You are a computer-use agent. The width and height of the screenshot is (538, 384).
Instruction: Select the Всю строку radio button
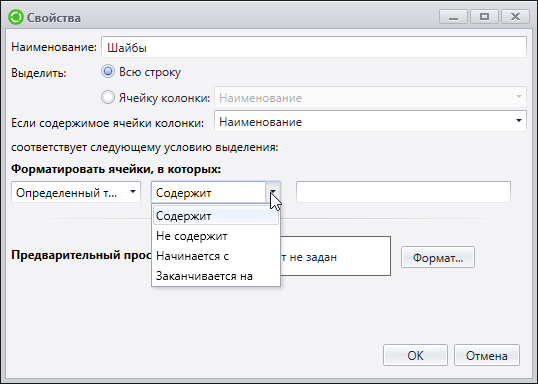(x=108, y=72)
